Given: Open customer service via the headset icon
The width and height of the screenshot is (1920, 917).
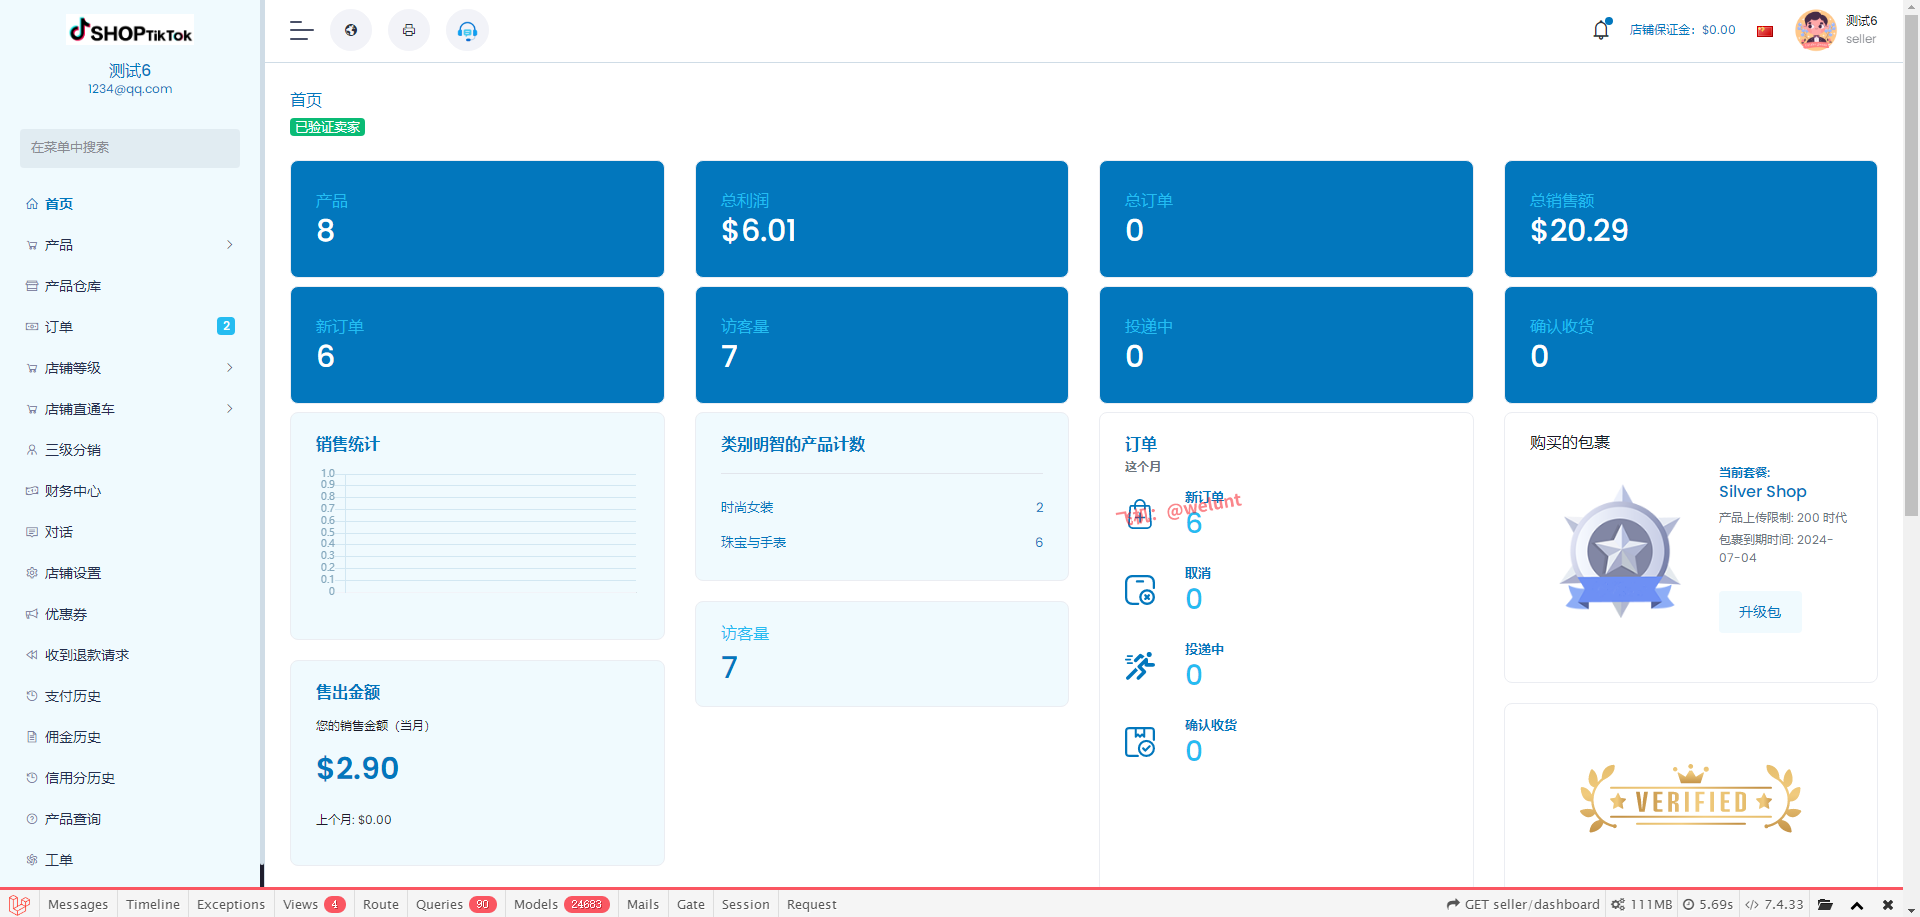Looking at the screenshot, I should 467,30.
